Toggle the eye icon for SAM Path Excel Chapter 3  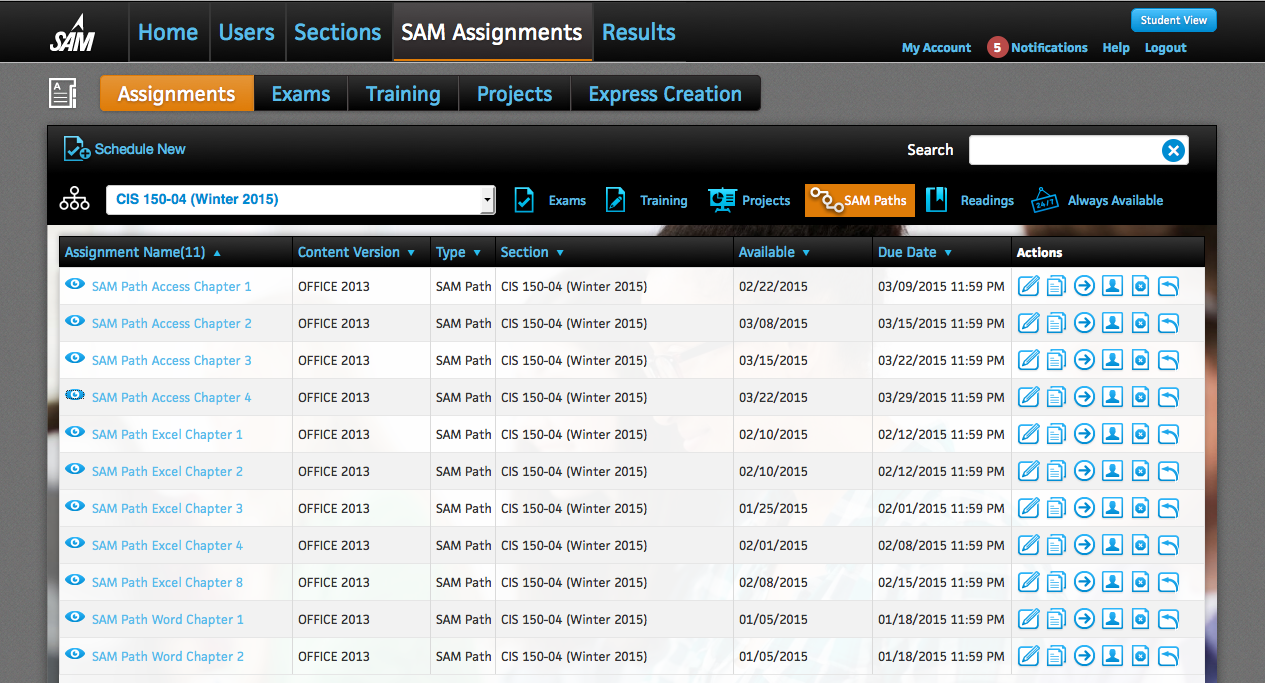pos(75,506)
